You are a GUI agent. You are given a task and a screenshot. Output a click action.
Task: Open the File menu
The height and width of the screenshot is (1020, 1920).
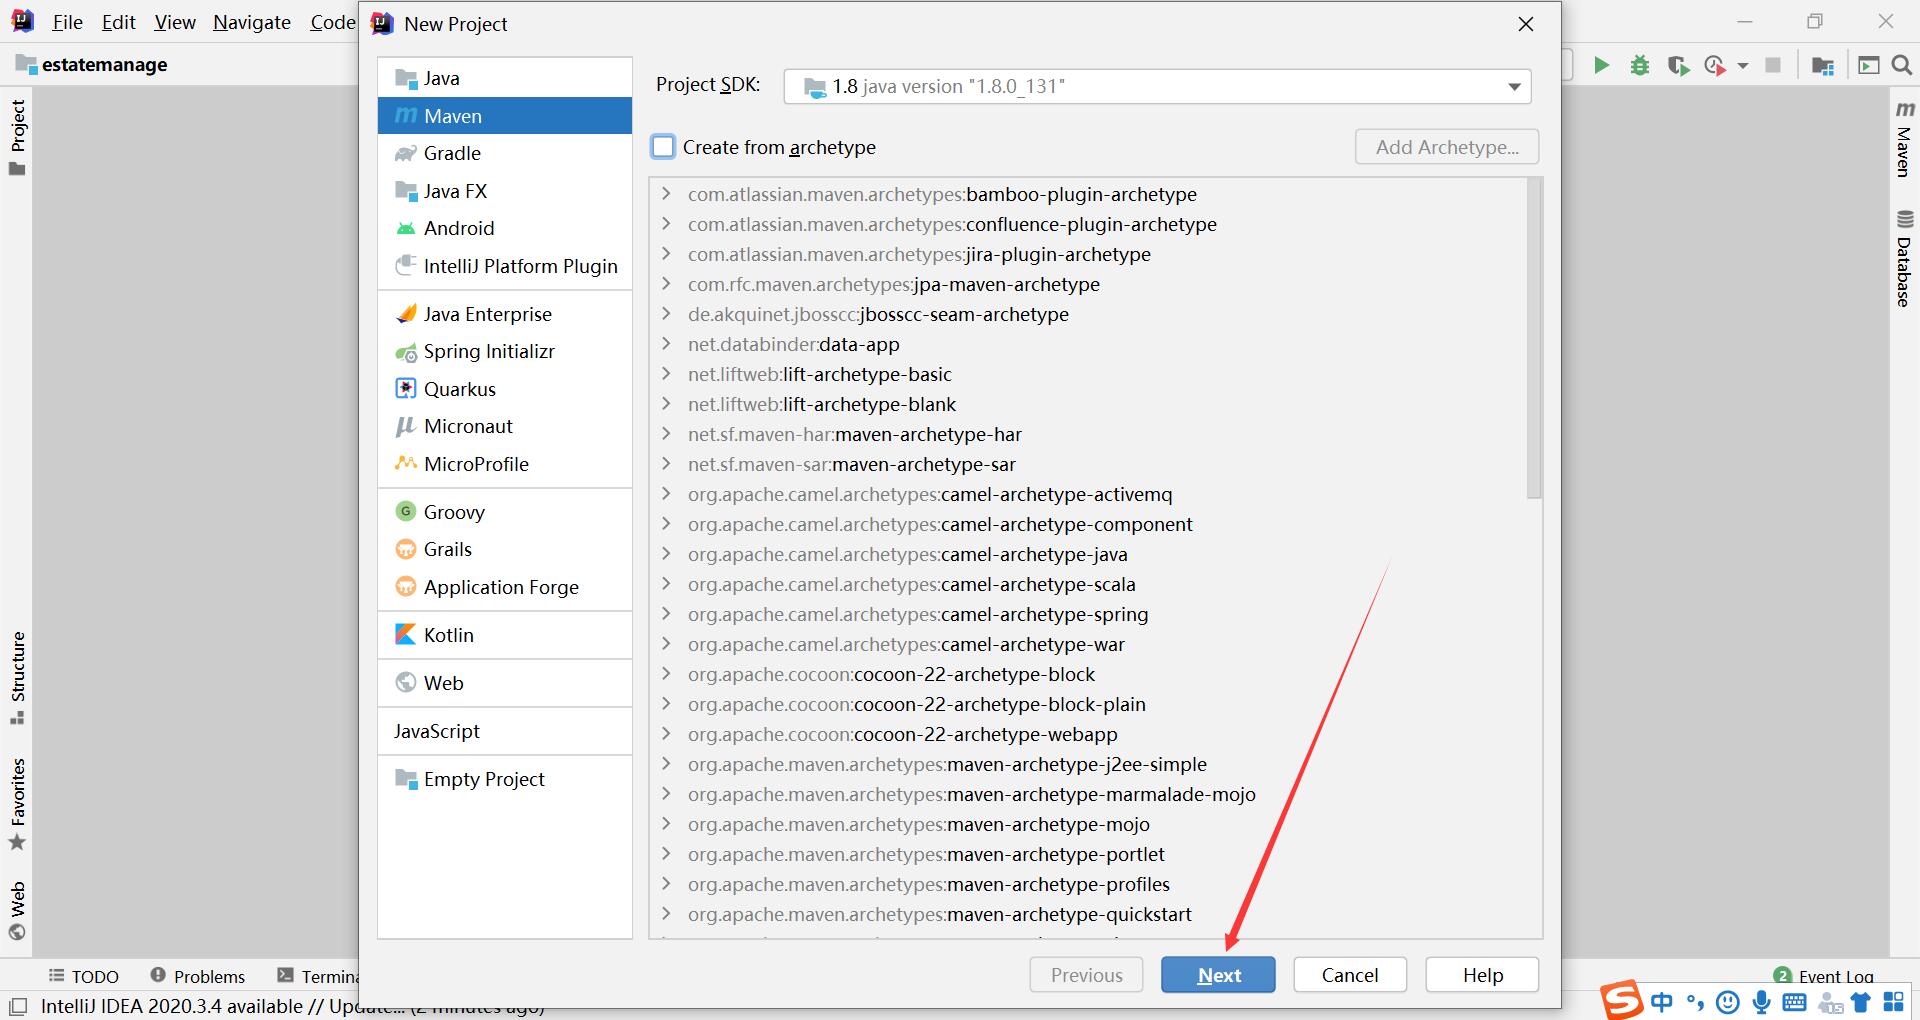pos(67,22)
